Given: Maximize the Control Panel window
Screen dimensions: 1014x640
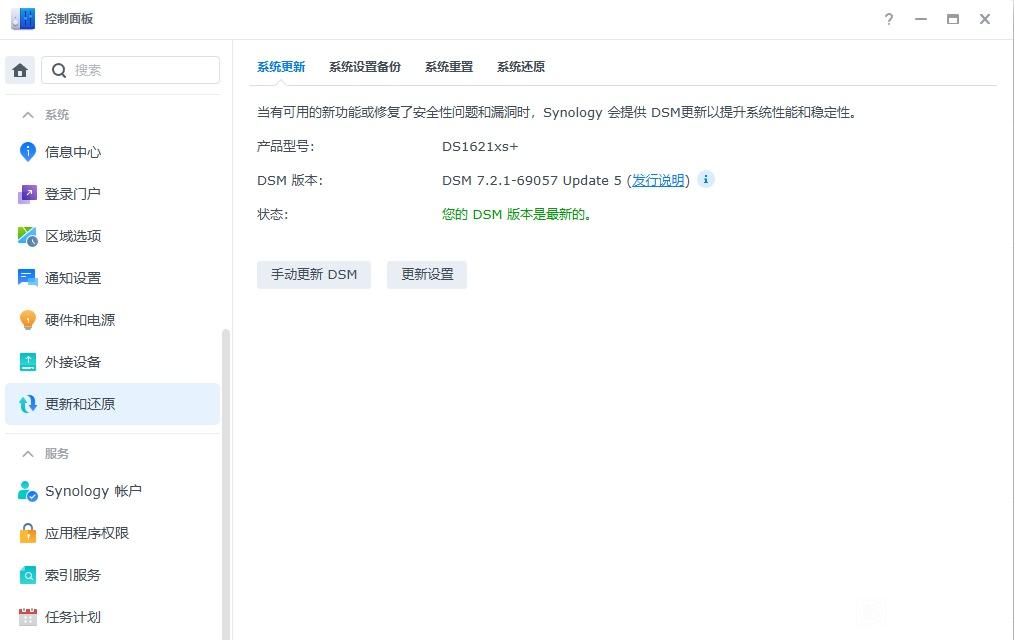Looking at the screenshot, I should (953, 19).
